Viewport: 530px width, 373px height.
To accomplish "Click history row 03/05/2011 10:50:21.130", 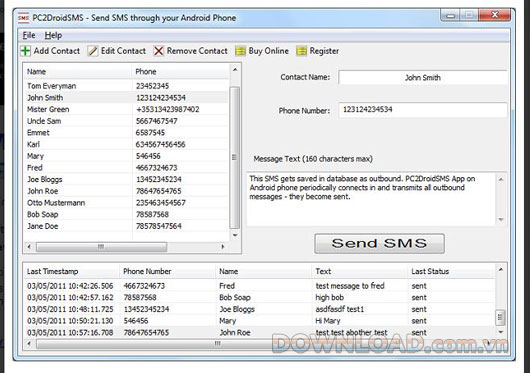I will point(260,321).
